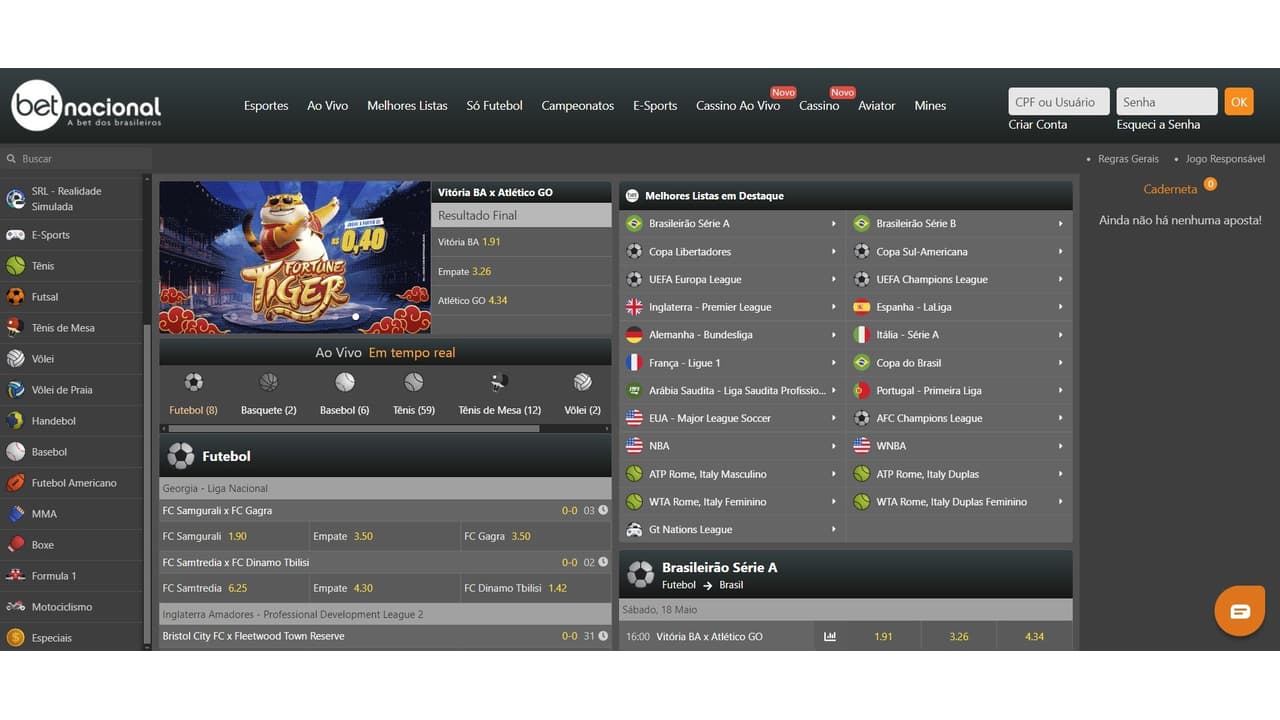Open statistics chart icon for Vitória BA match
Image resolution: width=1280 pixels, height=720 pixels.
point(830,636)
